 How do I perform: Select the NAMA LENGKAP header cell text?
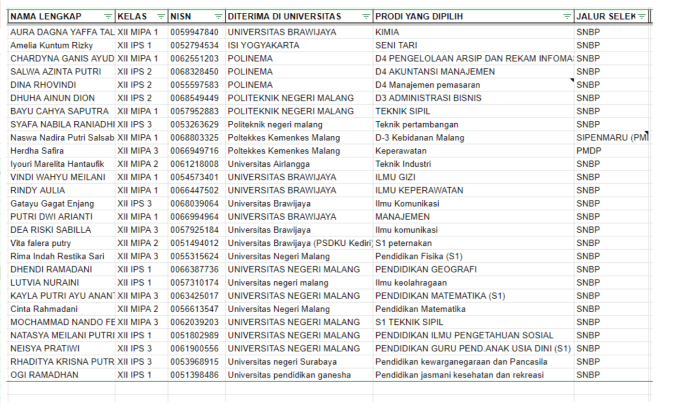(50, 17)
